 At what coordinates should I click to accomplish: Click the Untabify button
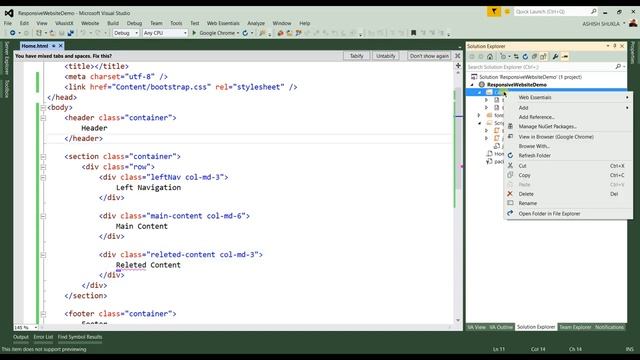(386, 56)
